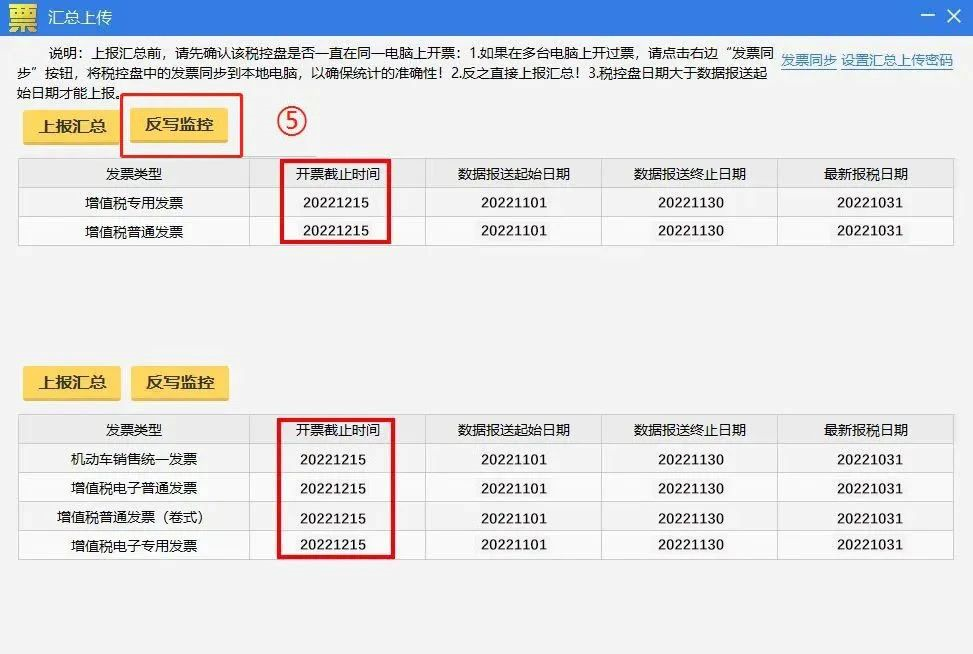Select the 增值税电子普通发票 row

pos(134,489)
